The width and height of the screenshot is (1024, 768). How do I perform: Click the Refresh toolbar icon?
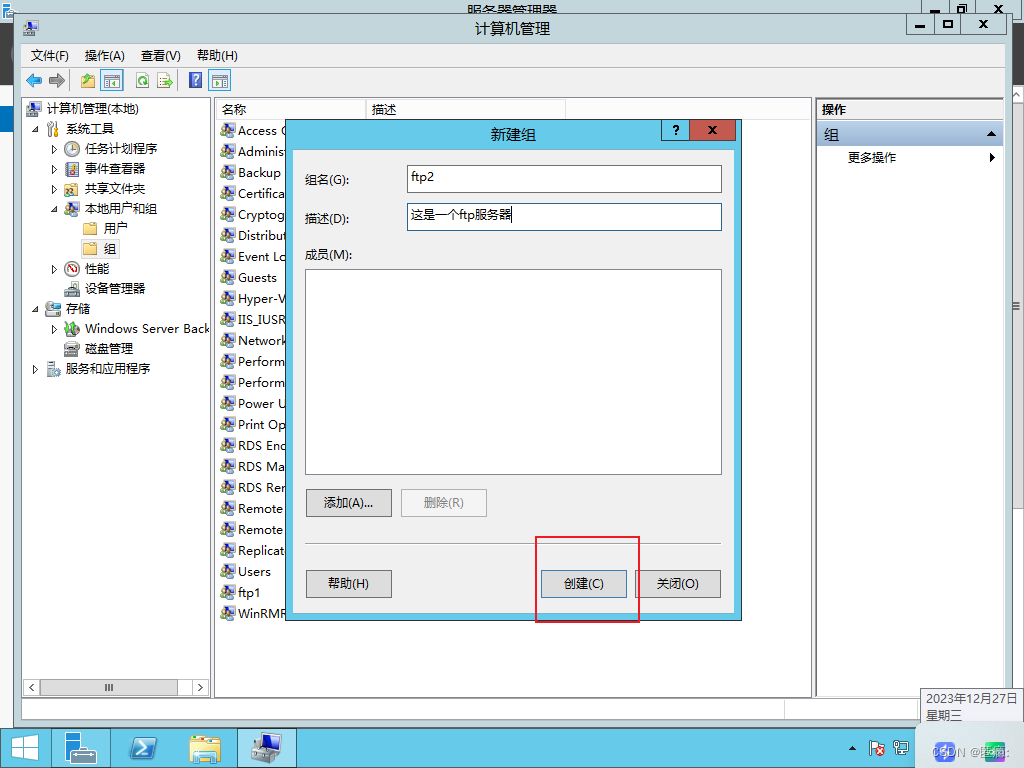142,81
